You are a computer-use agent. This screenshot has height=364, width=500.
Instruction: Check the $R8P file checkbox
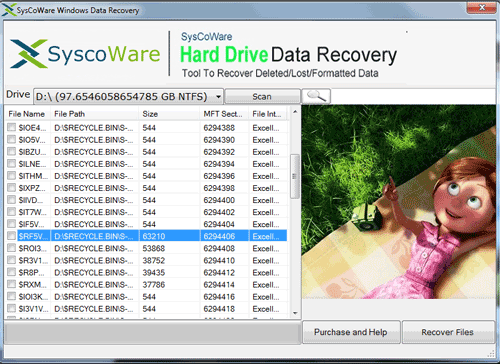[11, 272]
